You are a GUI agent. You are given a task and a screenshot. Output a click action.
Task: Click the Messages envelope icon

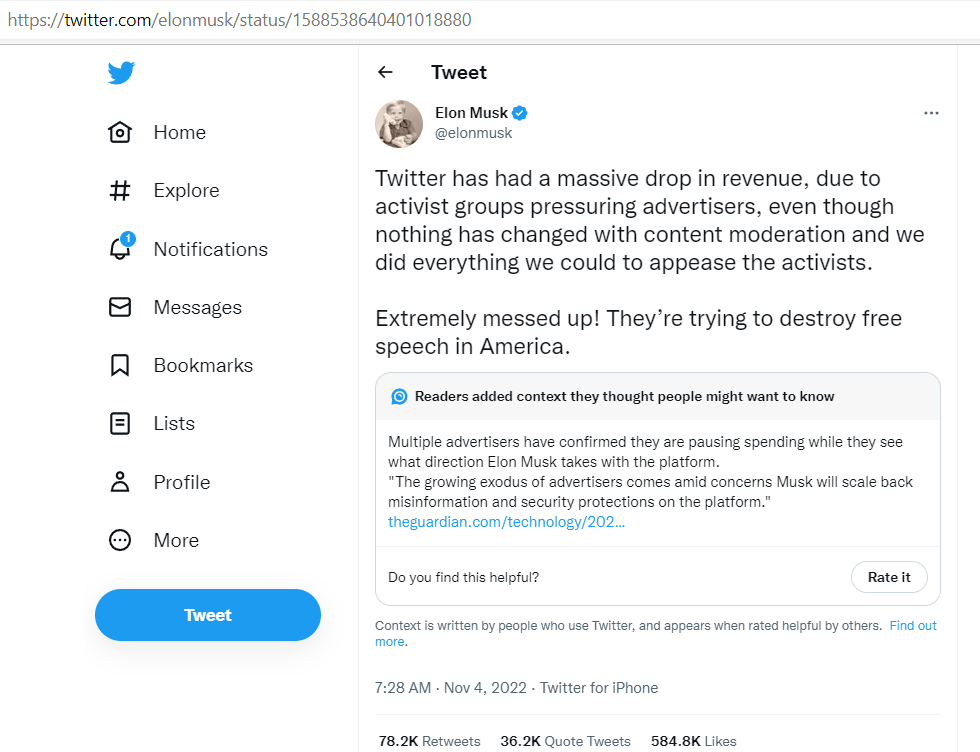[x=120, y=307]
